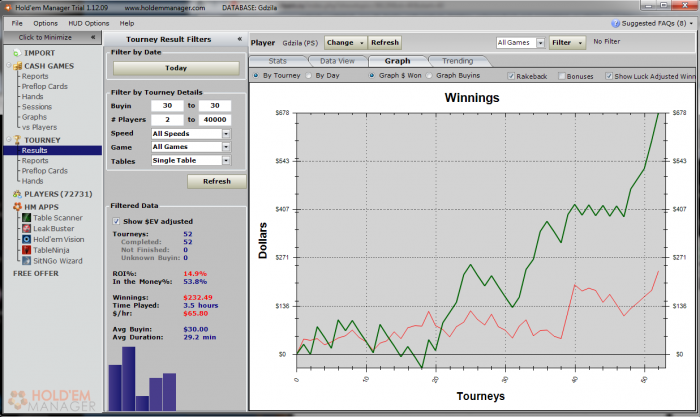This screenshot has height=417, width=700.
Task: Open the Change player dropdown button
Action: pos(346,42)
